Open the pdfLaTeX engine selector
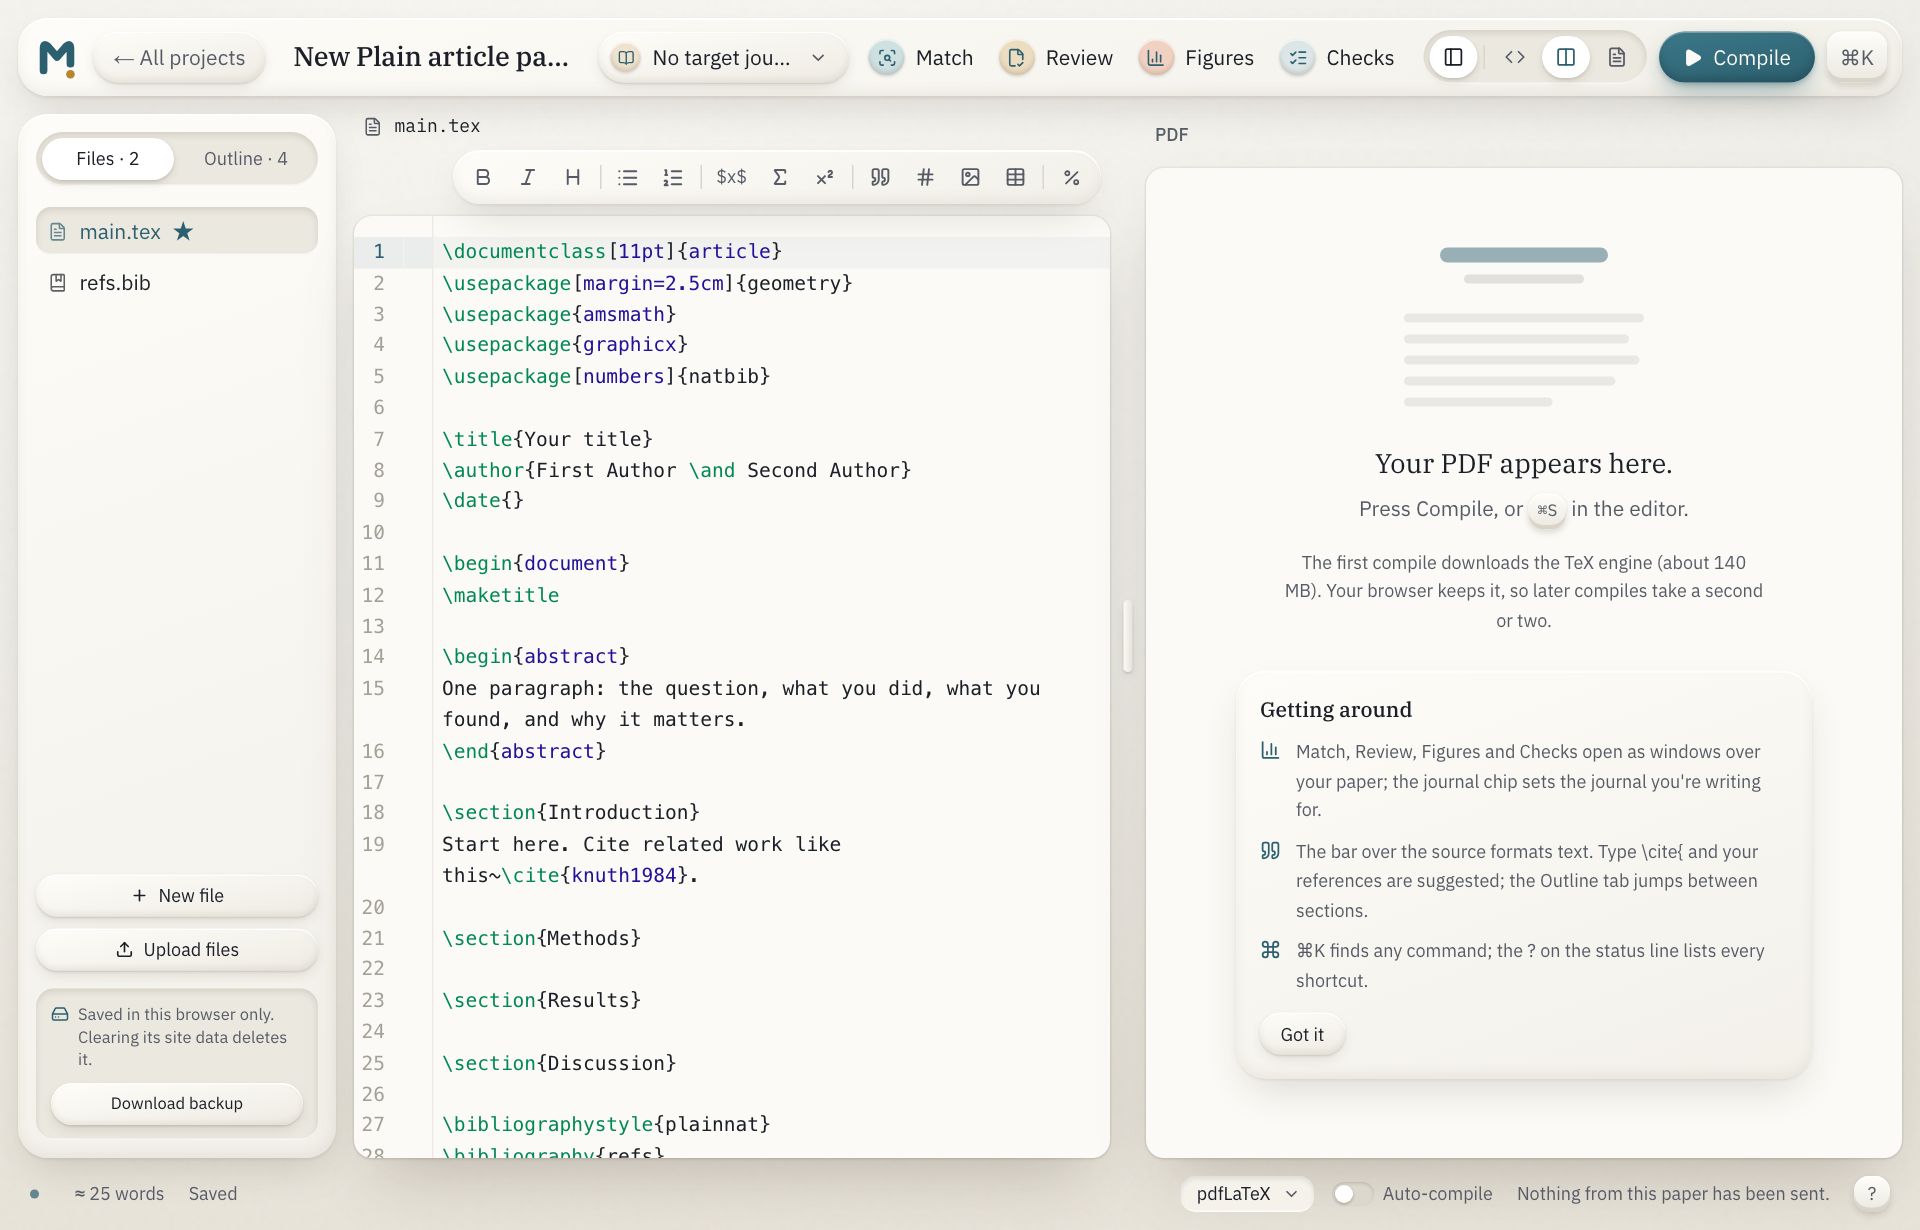 click(x=1247, y=1193)
